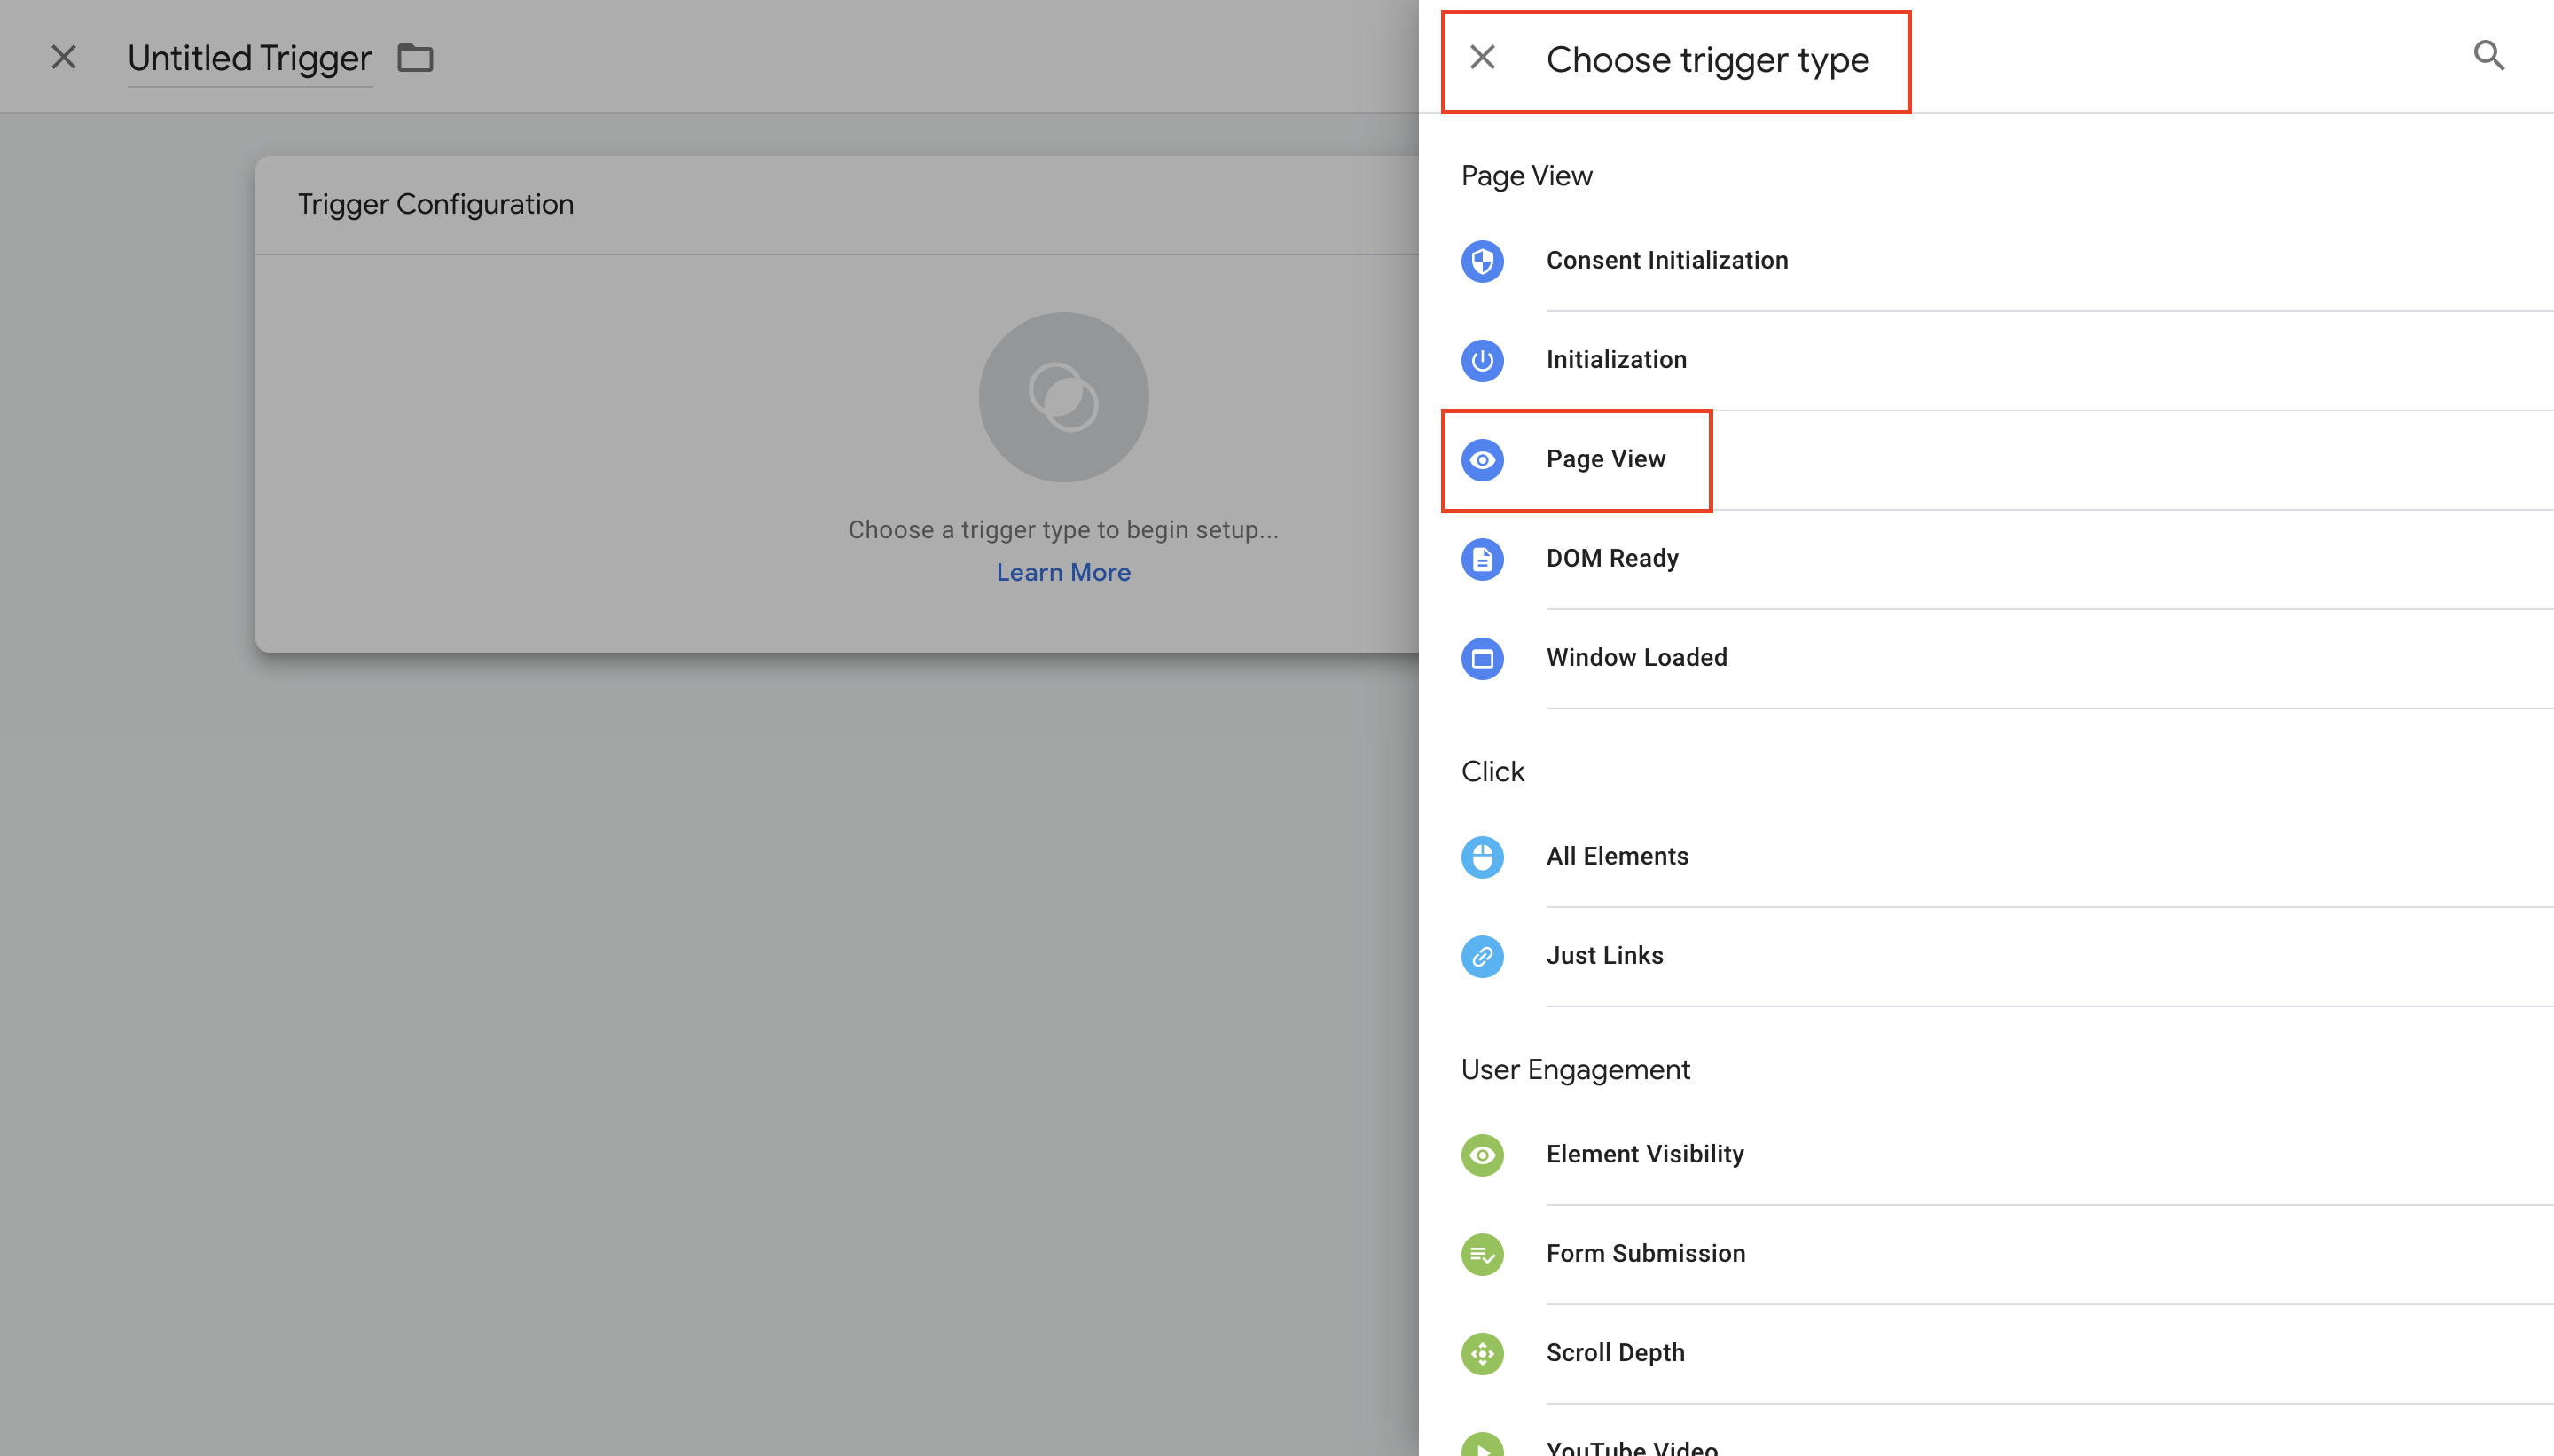Click the Initialization power icon

(x=1482, y=360)
